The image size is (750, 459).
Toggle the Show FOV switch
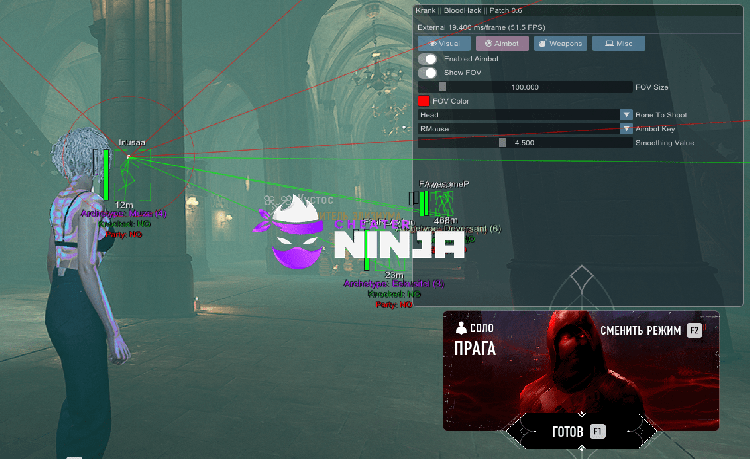[427, 73]
